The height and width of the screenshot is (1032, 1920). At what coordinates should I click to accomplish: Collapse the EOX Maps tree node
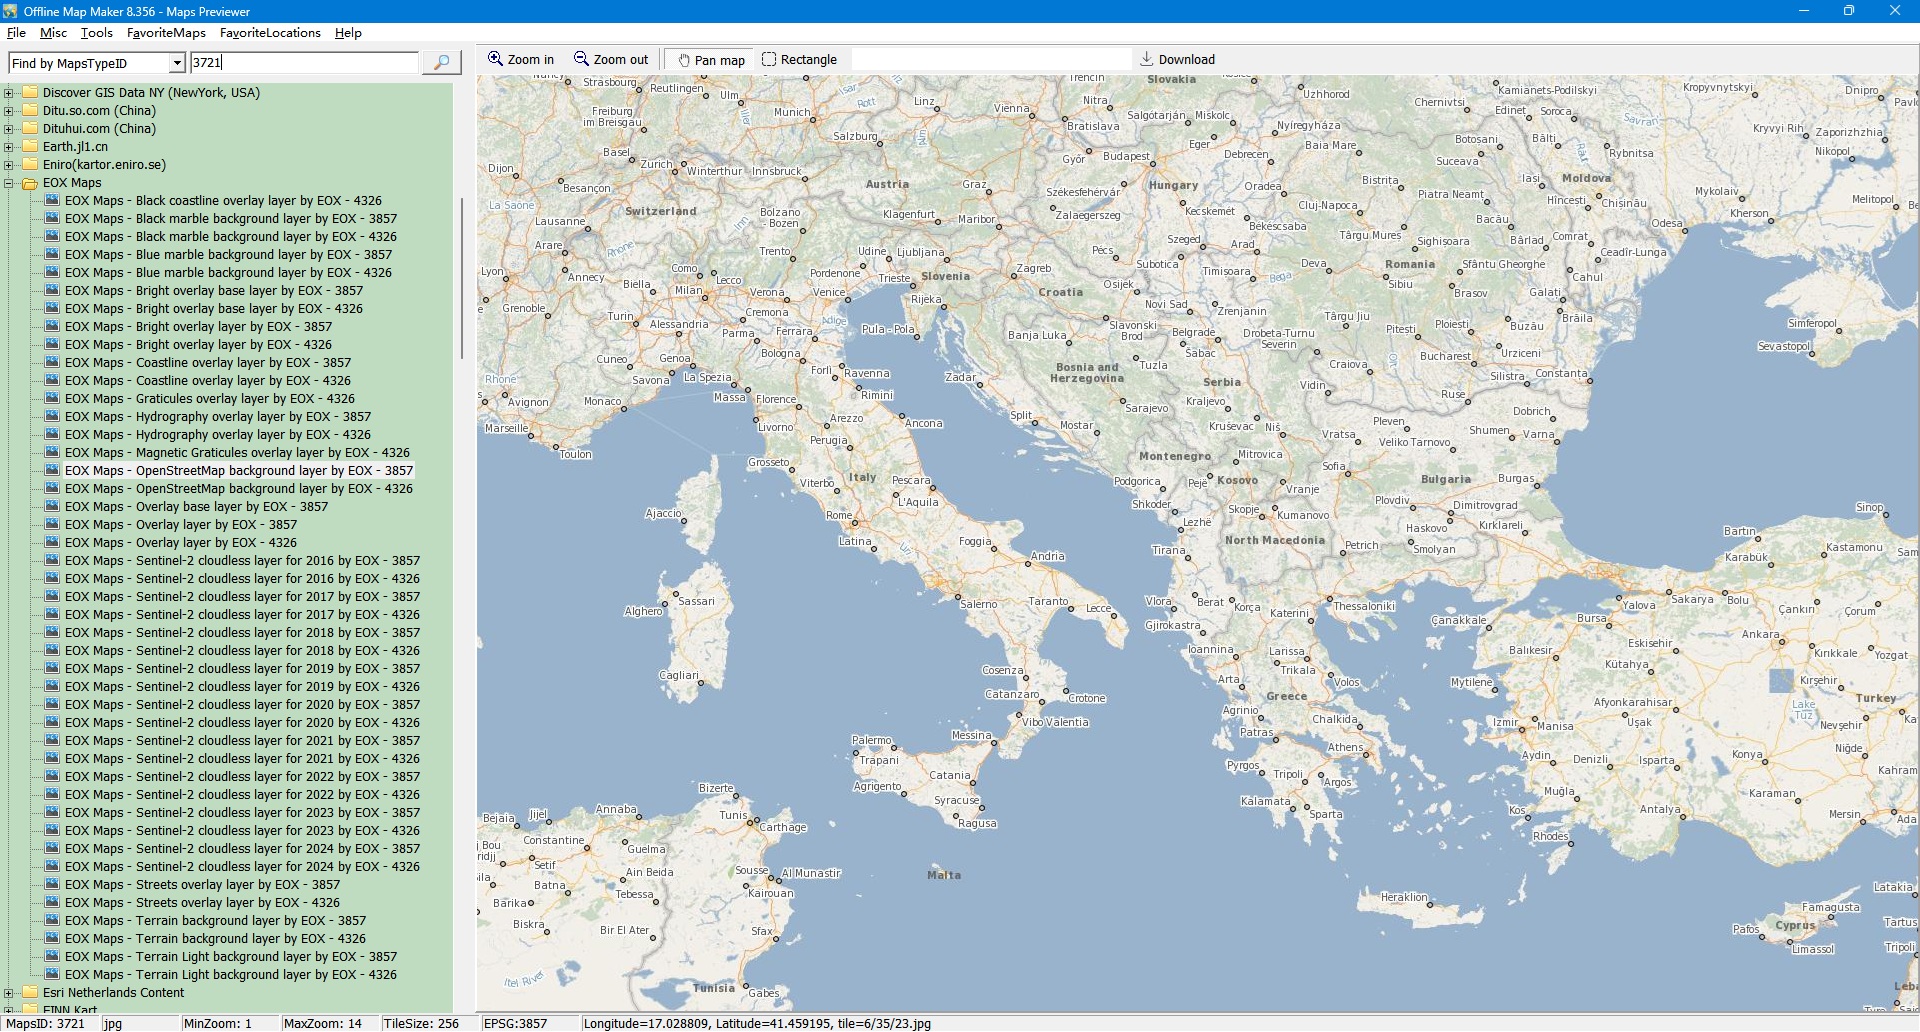[9, 183]
